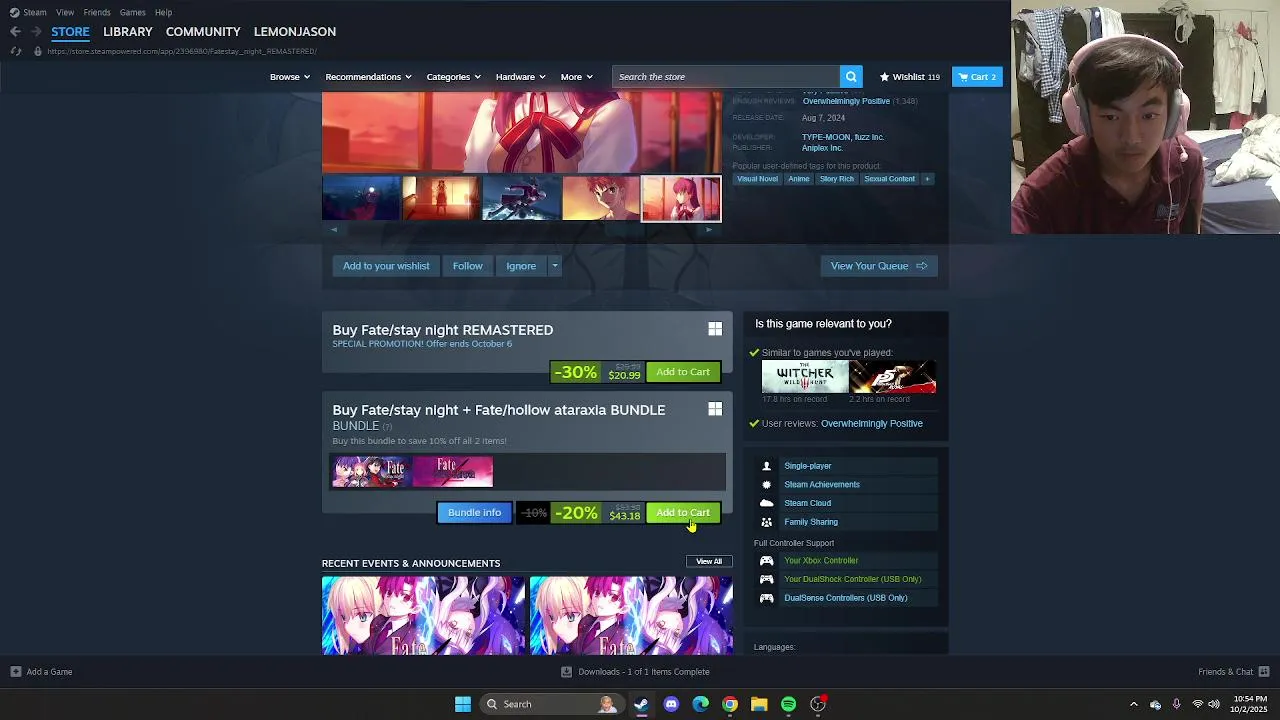Click Your Xbox Controller icon

point(767,561)
